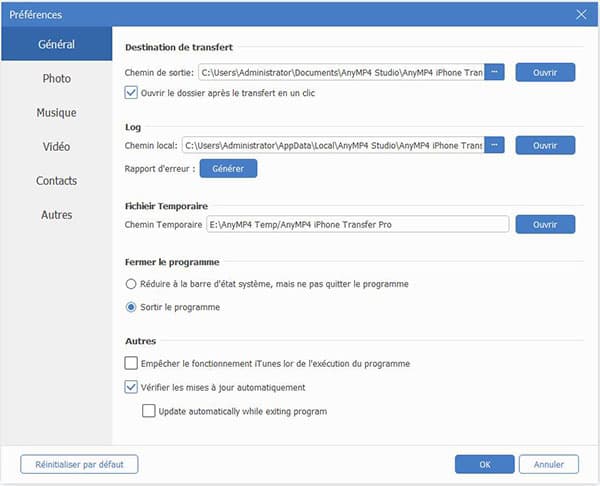Click the browse dots next to output path

(x=495, y=72)
